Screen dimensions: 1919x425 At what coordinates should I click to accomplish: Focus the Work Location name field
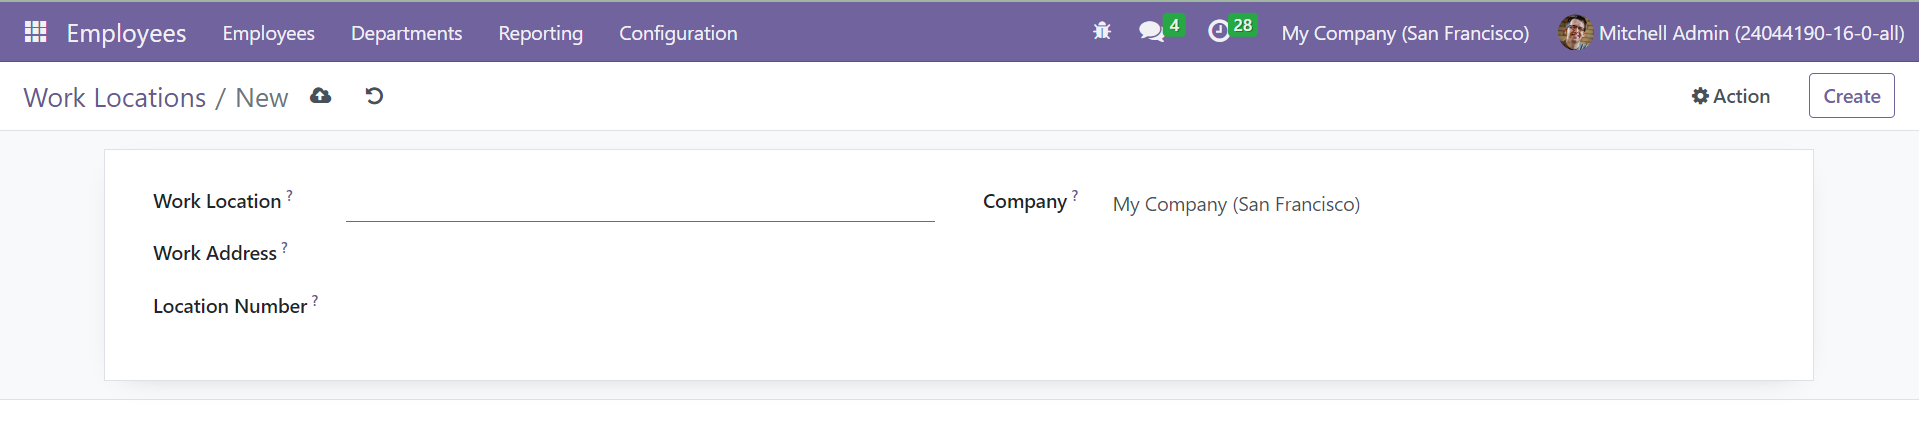tap(640, 203)
